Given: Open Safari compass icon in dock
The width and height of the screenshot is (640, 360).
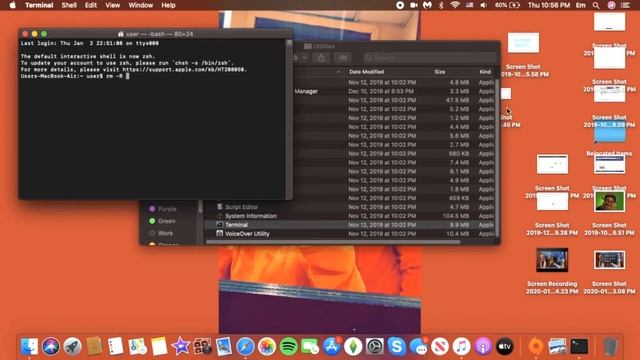Looking at the screenshot, I should 245,347.
